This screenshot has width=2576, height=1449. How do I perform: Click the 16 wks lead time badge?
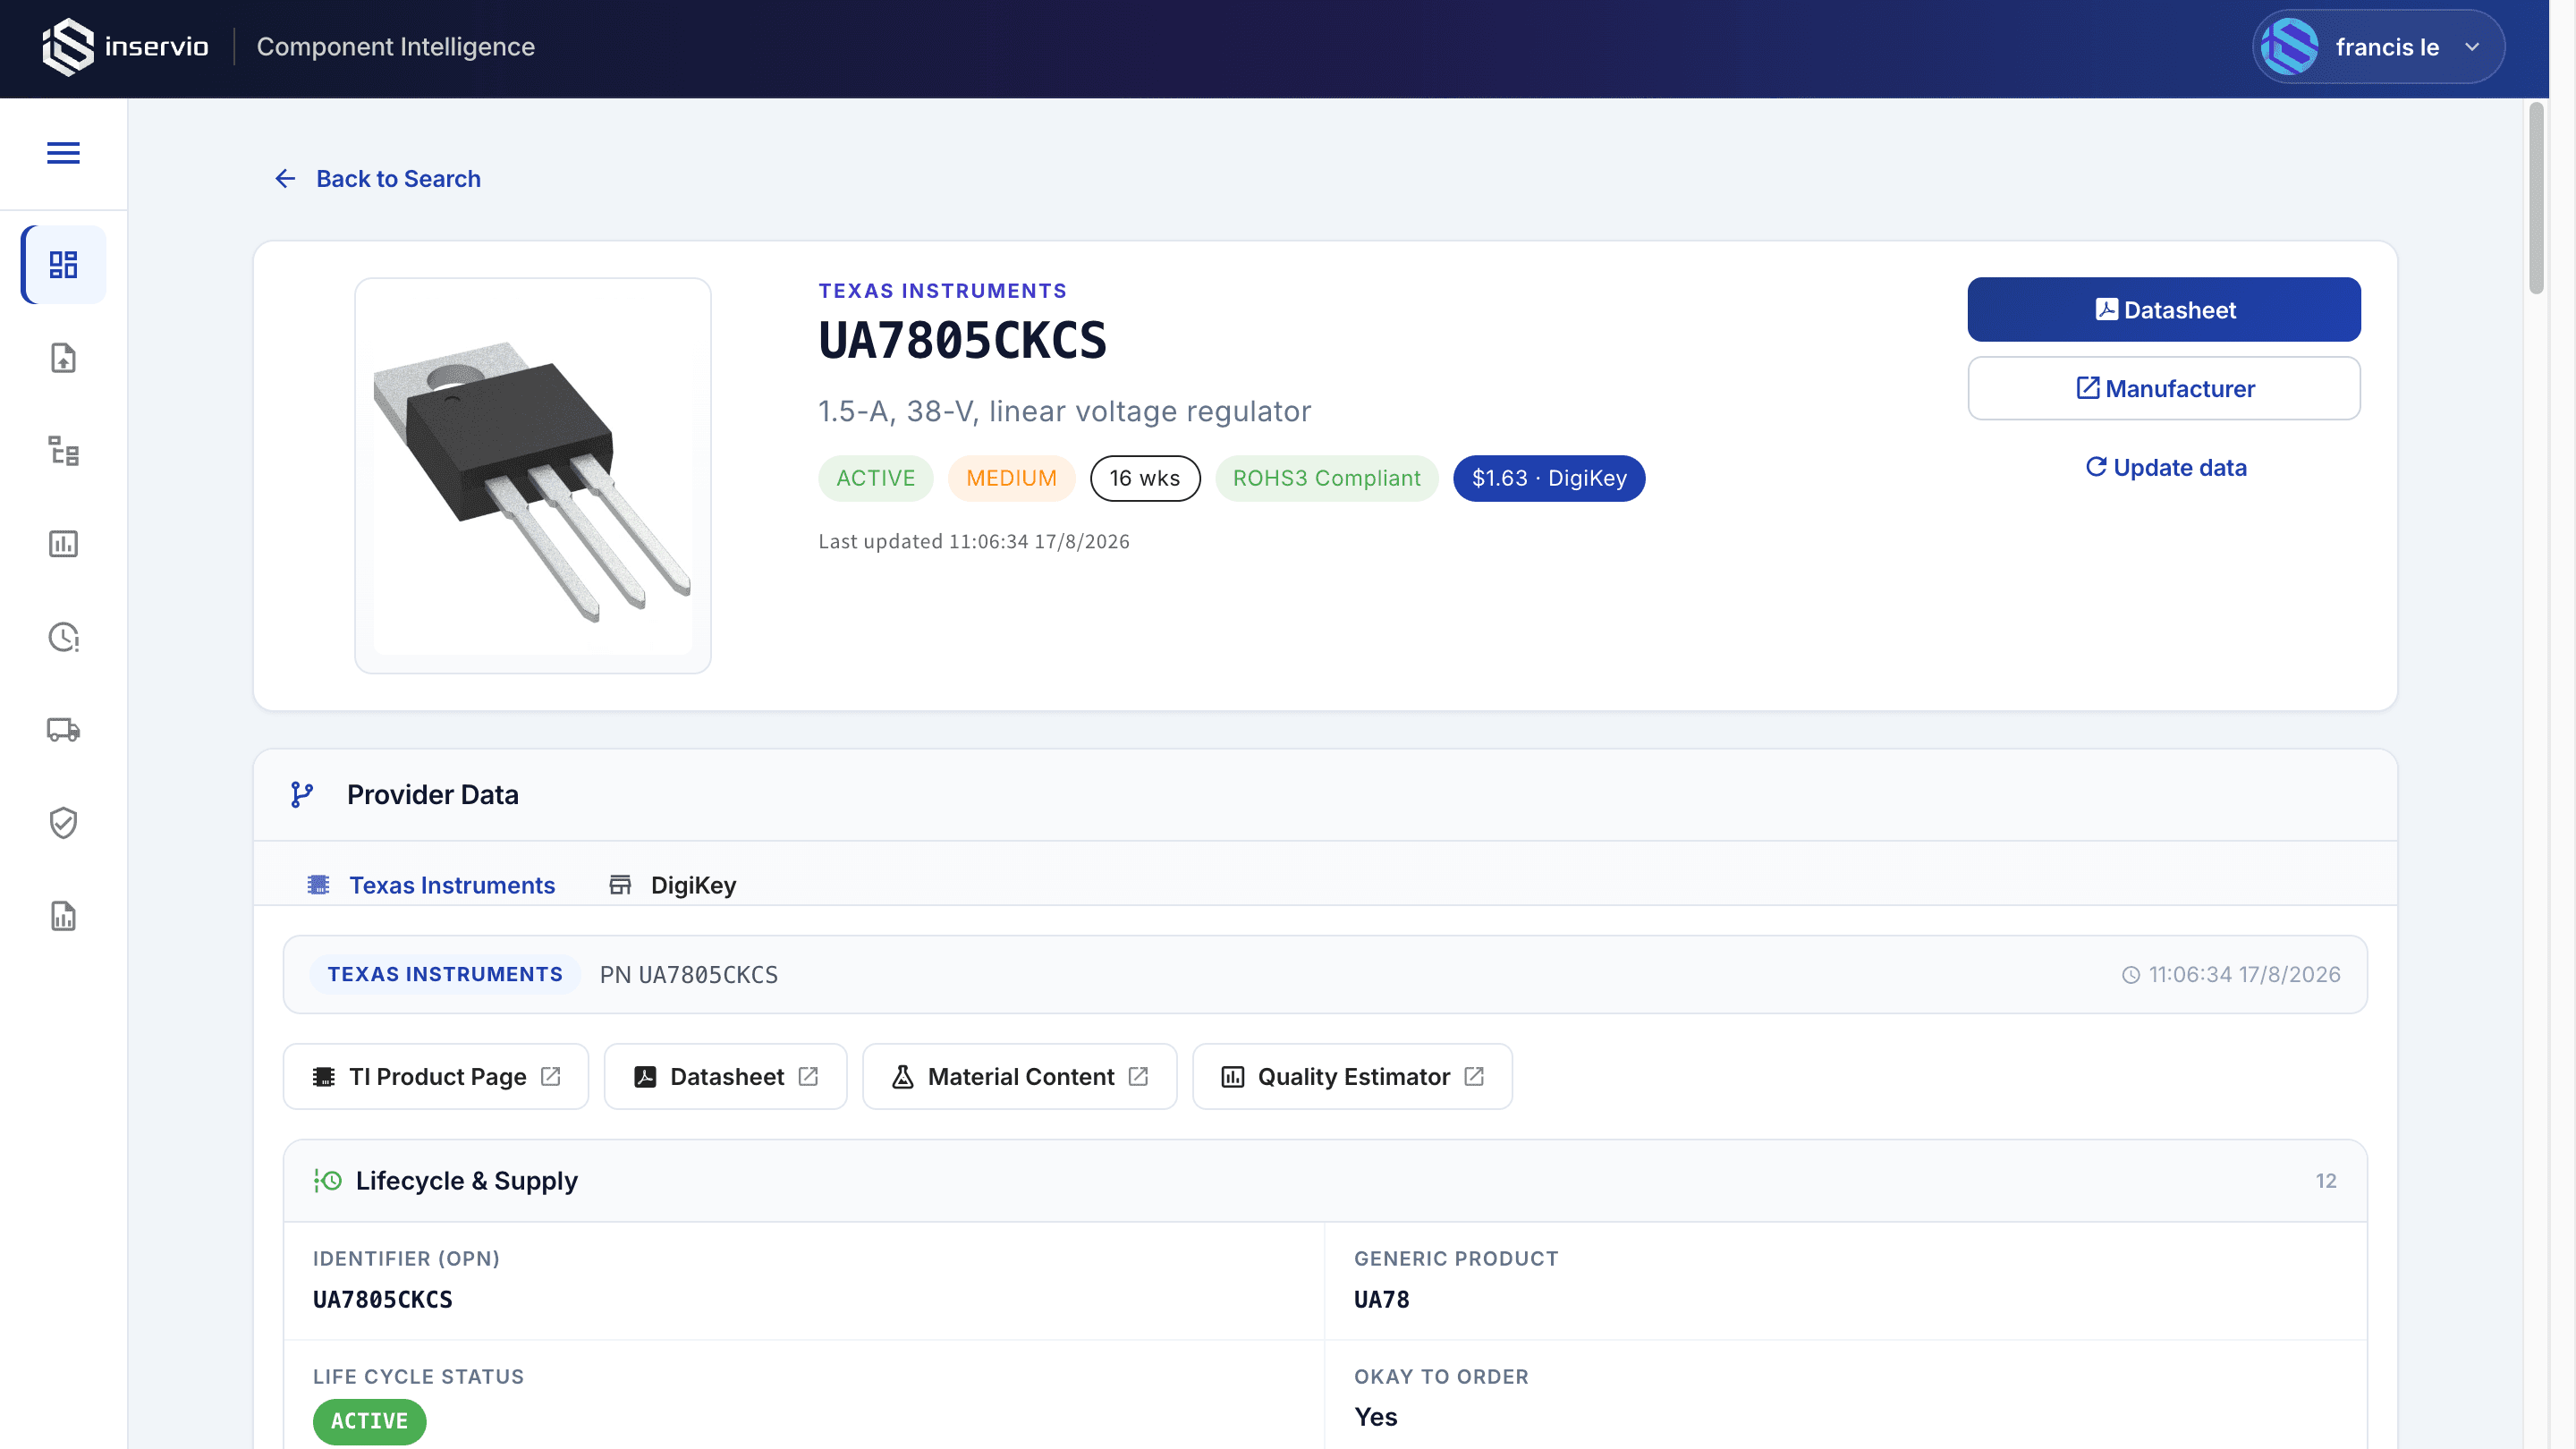coord(1145,479)
